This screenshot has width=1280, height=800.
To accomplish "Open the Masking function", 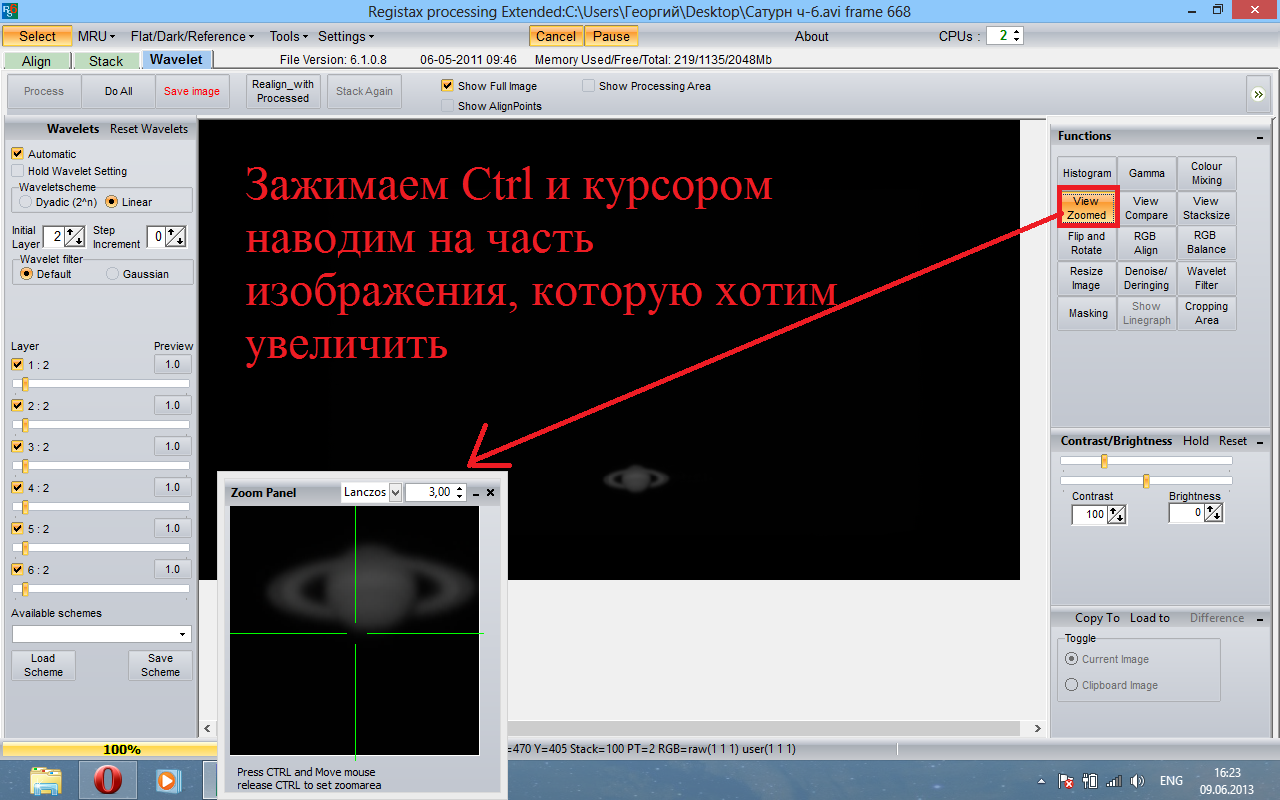I will point(1087,313).
